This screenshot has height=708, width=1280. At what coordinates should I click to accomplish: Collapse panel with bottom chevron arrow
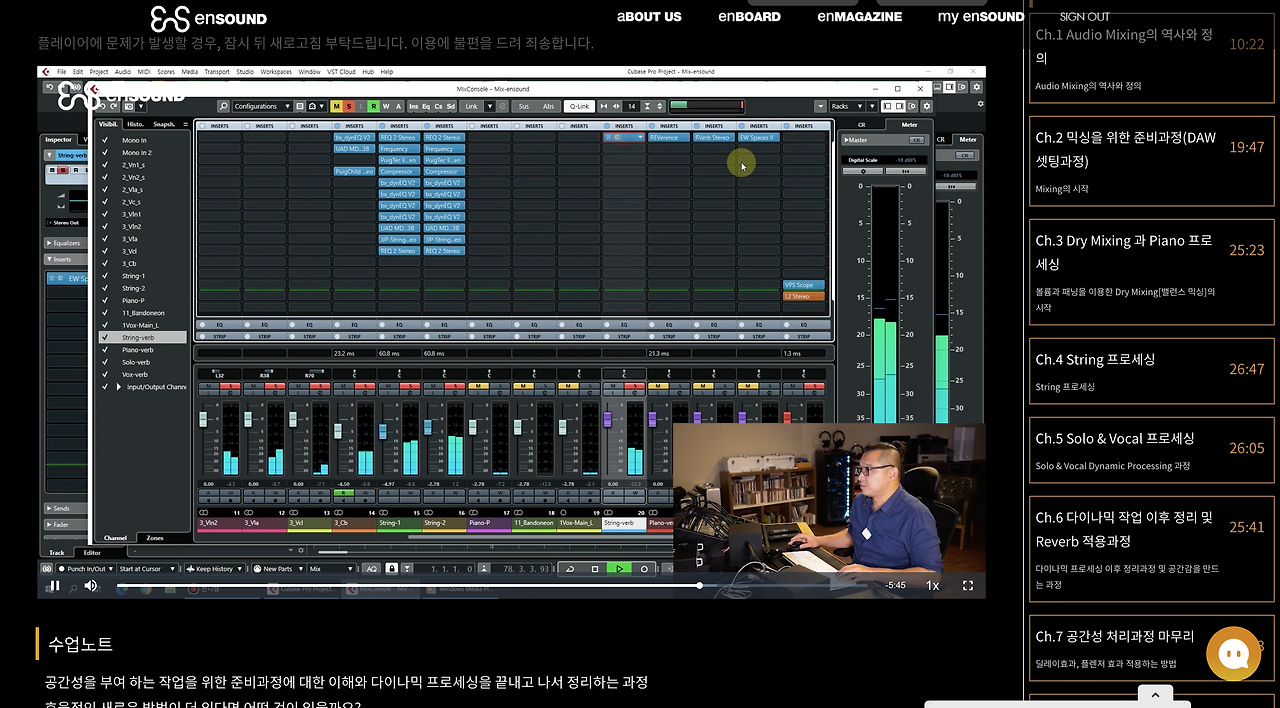pyautogui.click(x=1155, y=694)
